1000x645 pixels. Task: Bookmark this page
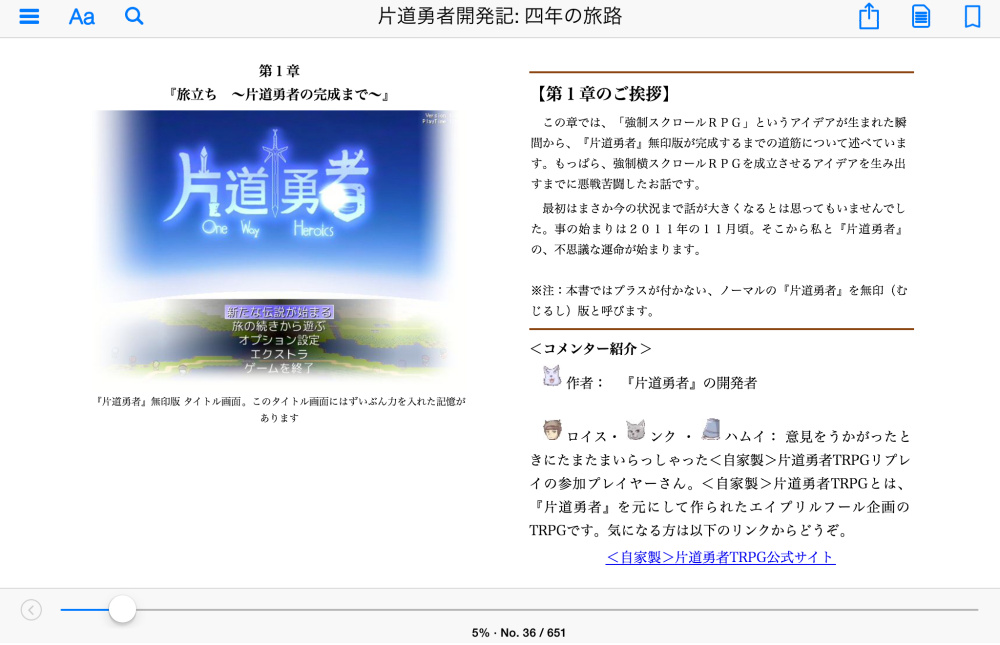[x=973, y=17]
